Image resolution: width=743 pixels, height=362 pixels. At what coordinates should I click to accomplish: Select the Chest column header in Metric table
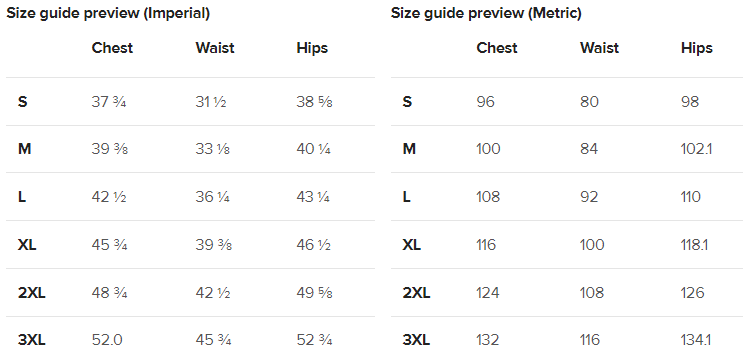497,48
